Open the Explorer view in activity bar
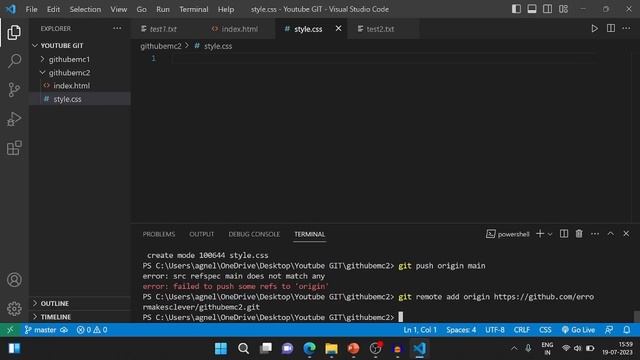The width and height of the screenshot is (640, 360). [14, 32]
